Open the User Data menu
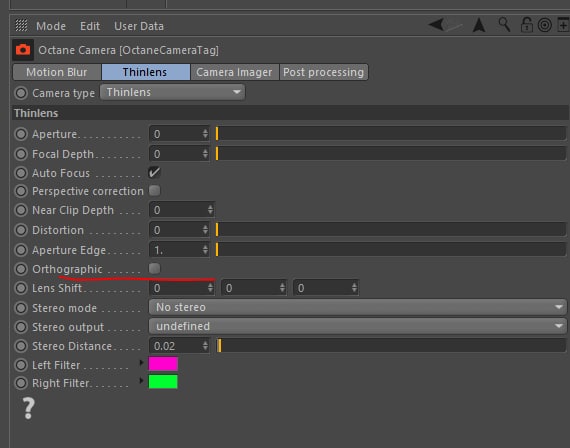The image size is (570, 448). (x=139, y=26)
